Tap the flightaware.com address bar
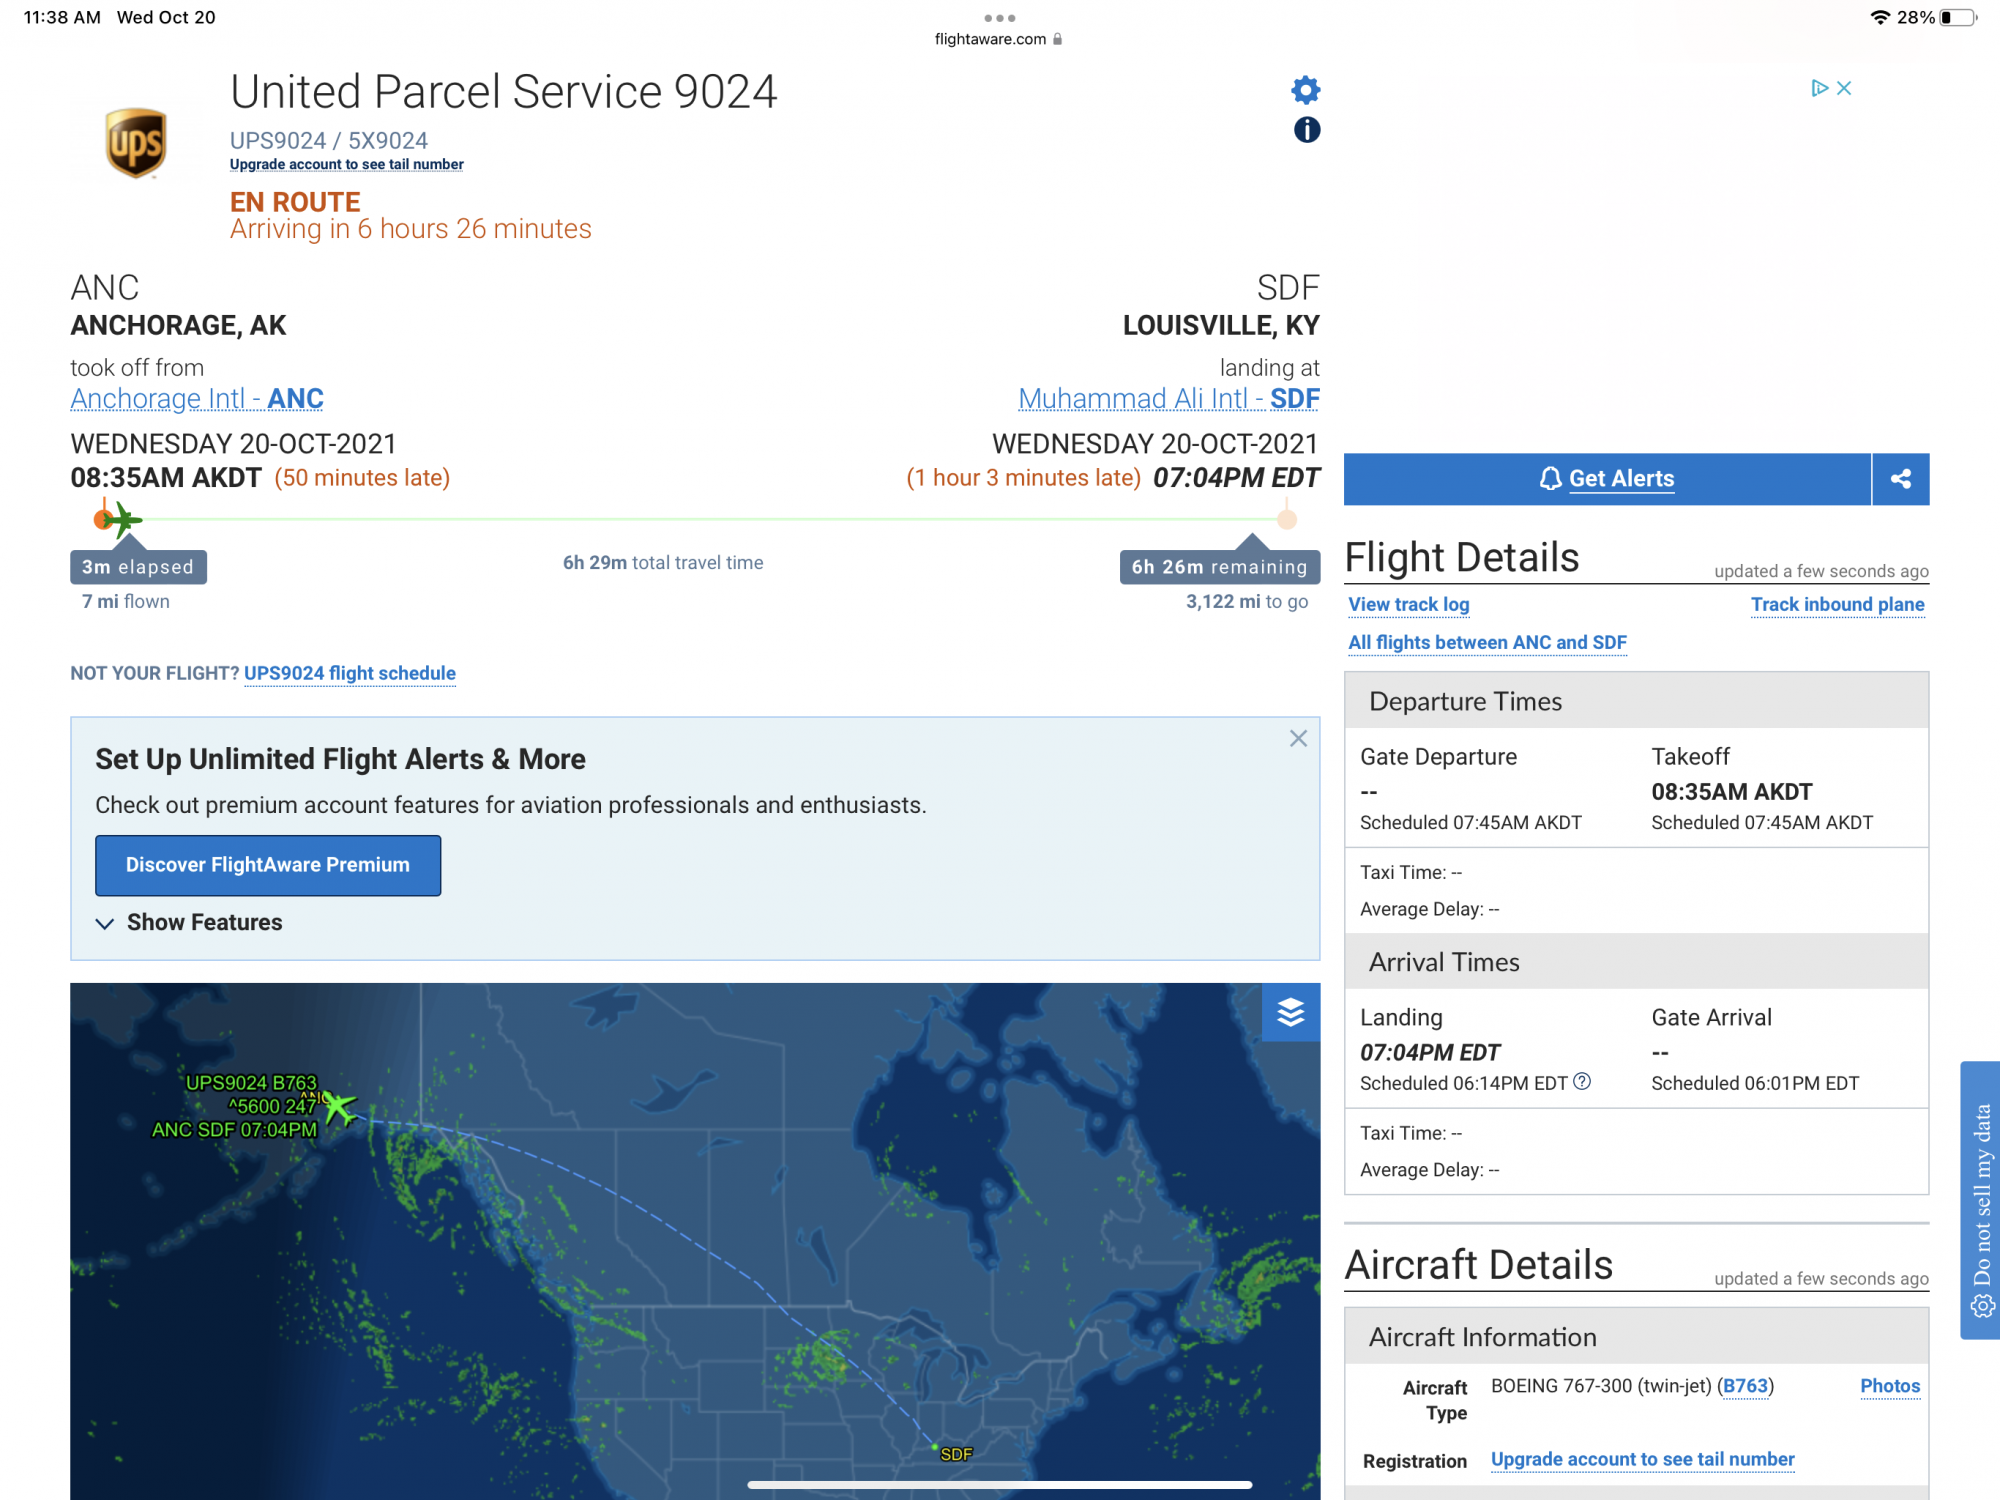This screenshot has height=1500, width=2000. coord(998,39)
